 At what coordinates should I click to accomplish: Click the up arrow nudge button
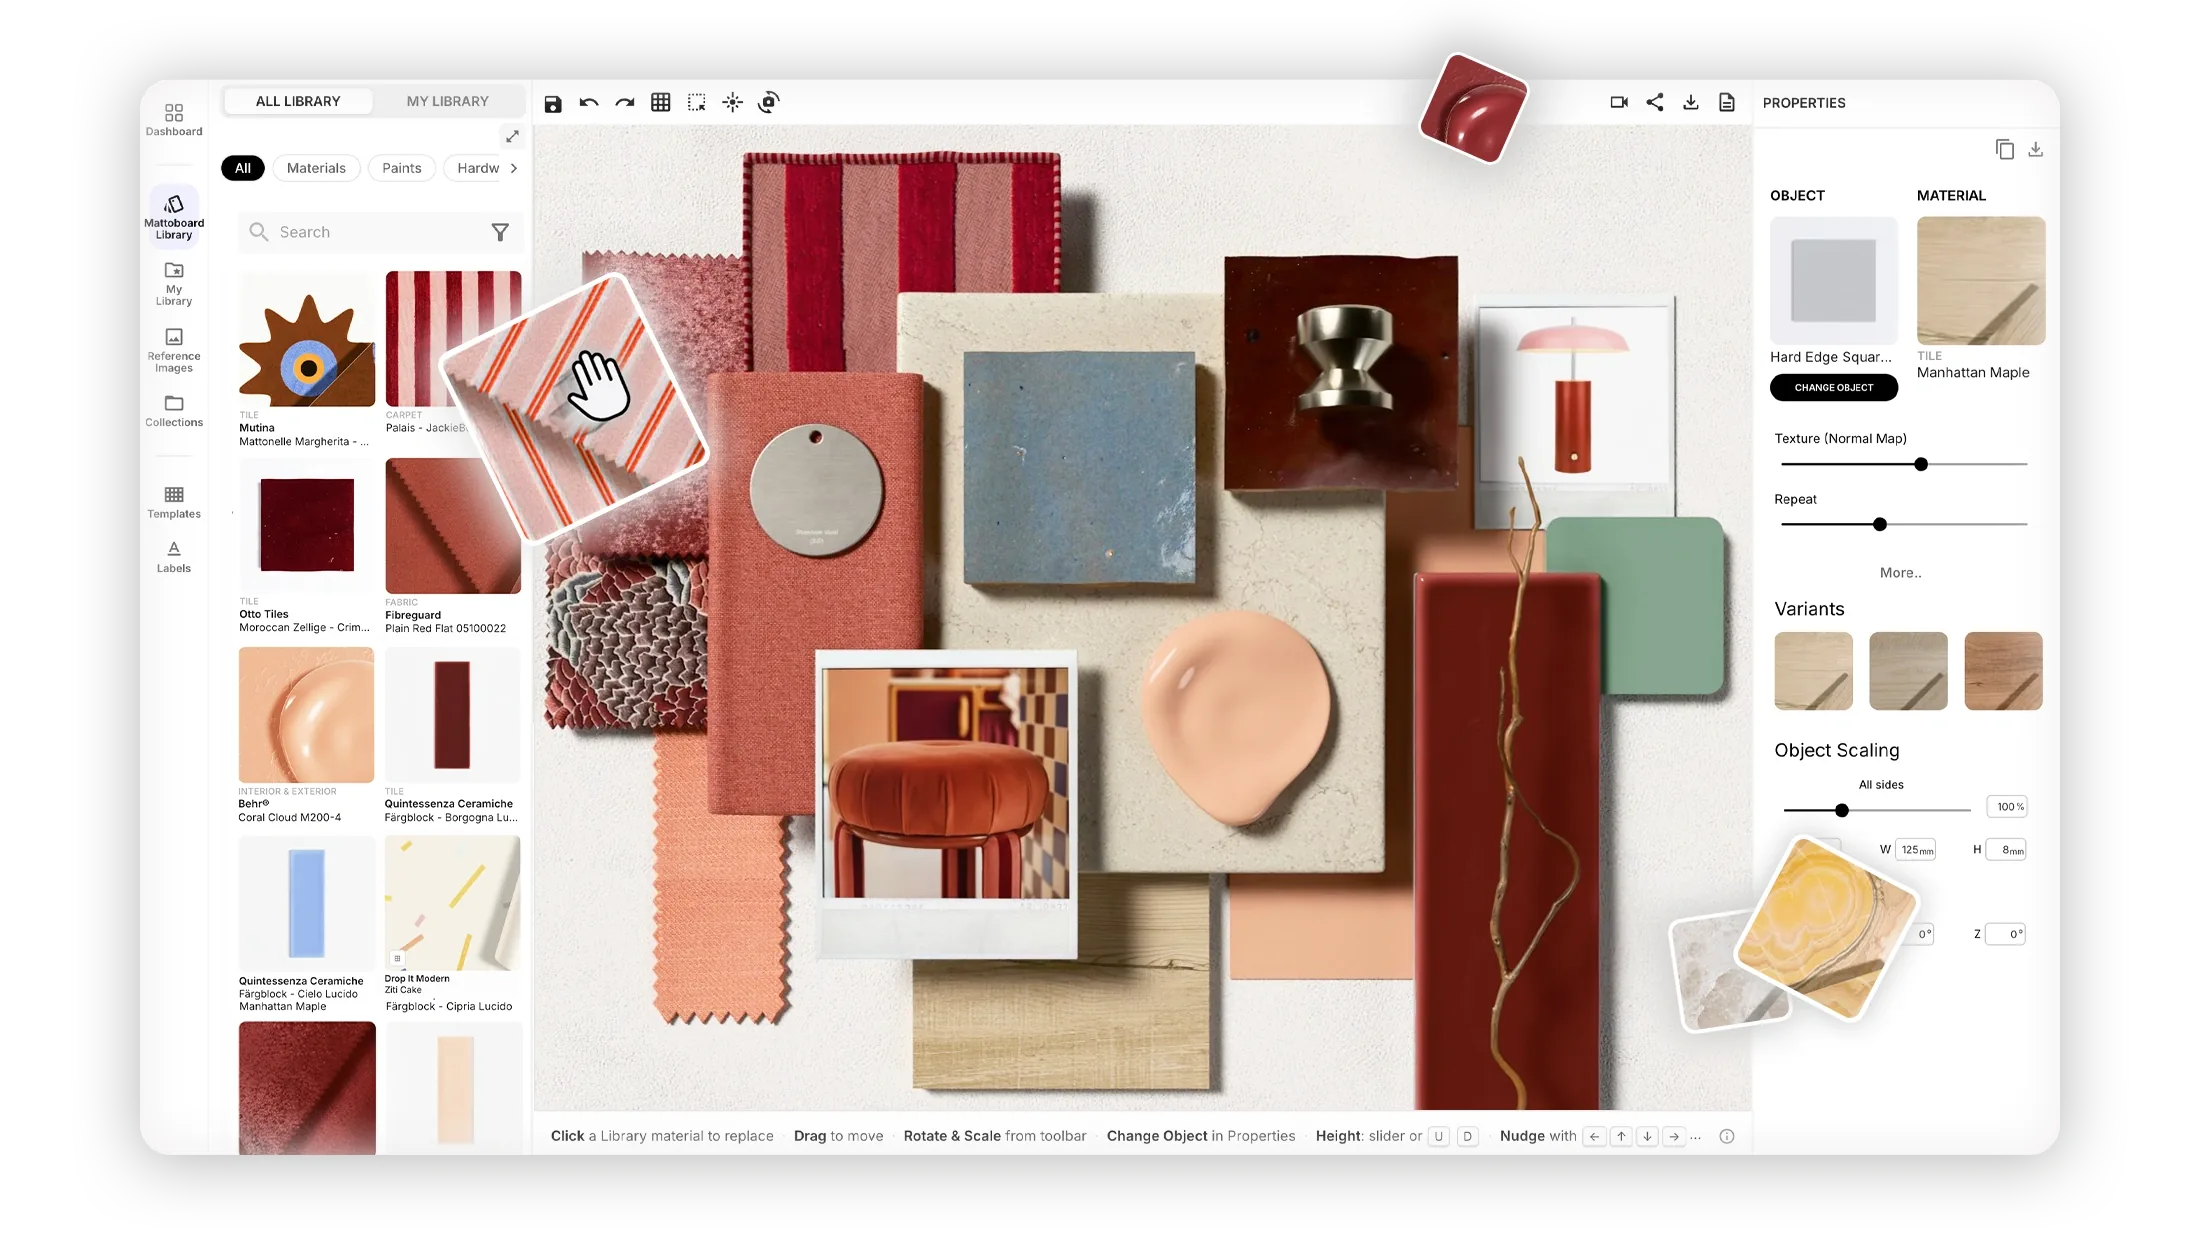point(1621,1136)
